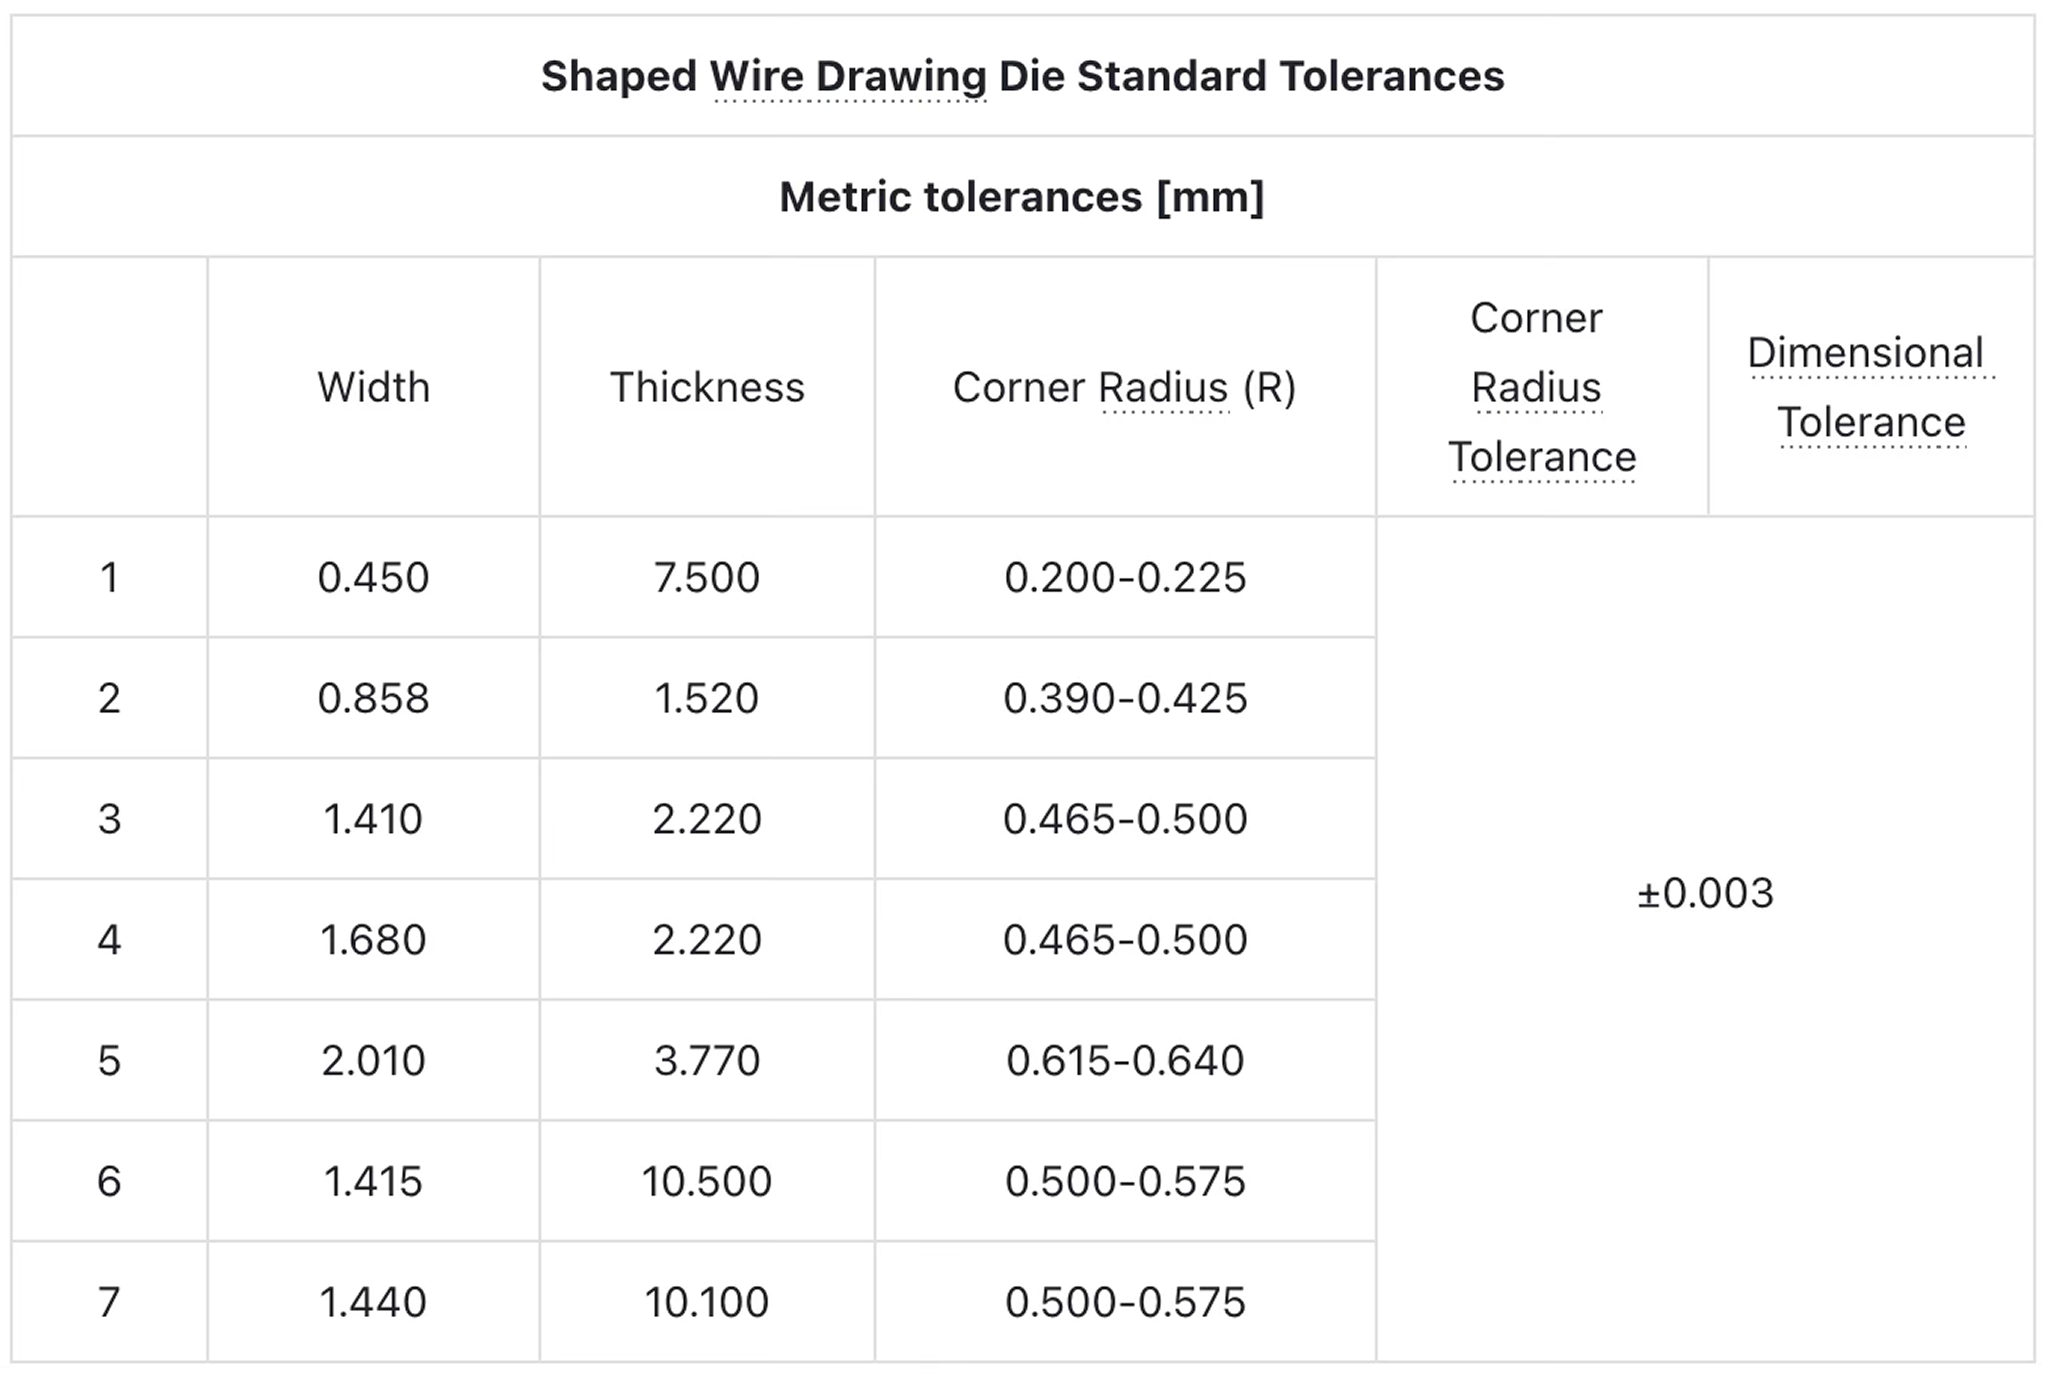This screenshot has height=1374, width=2046.
Task: Click the 'Corner Radius (R)' column header
Action: tap(1125, 387)
